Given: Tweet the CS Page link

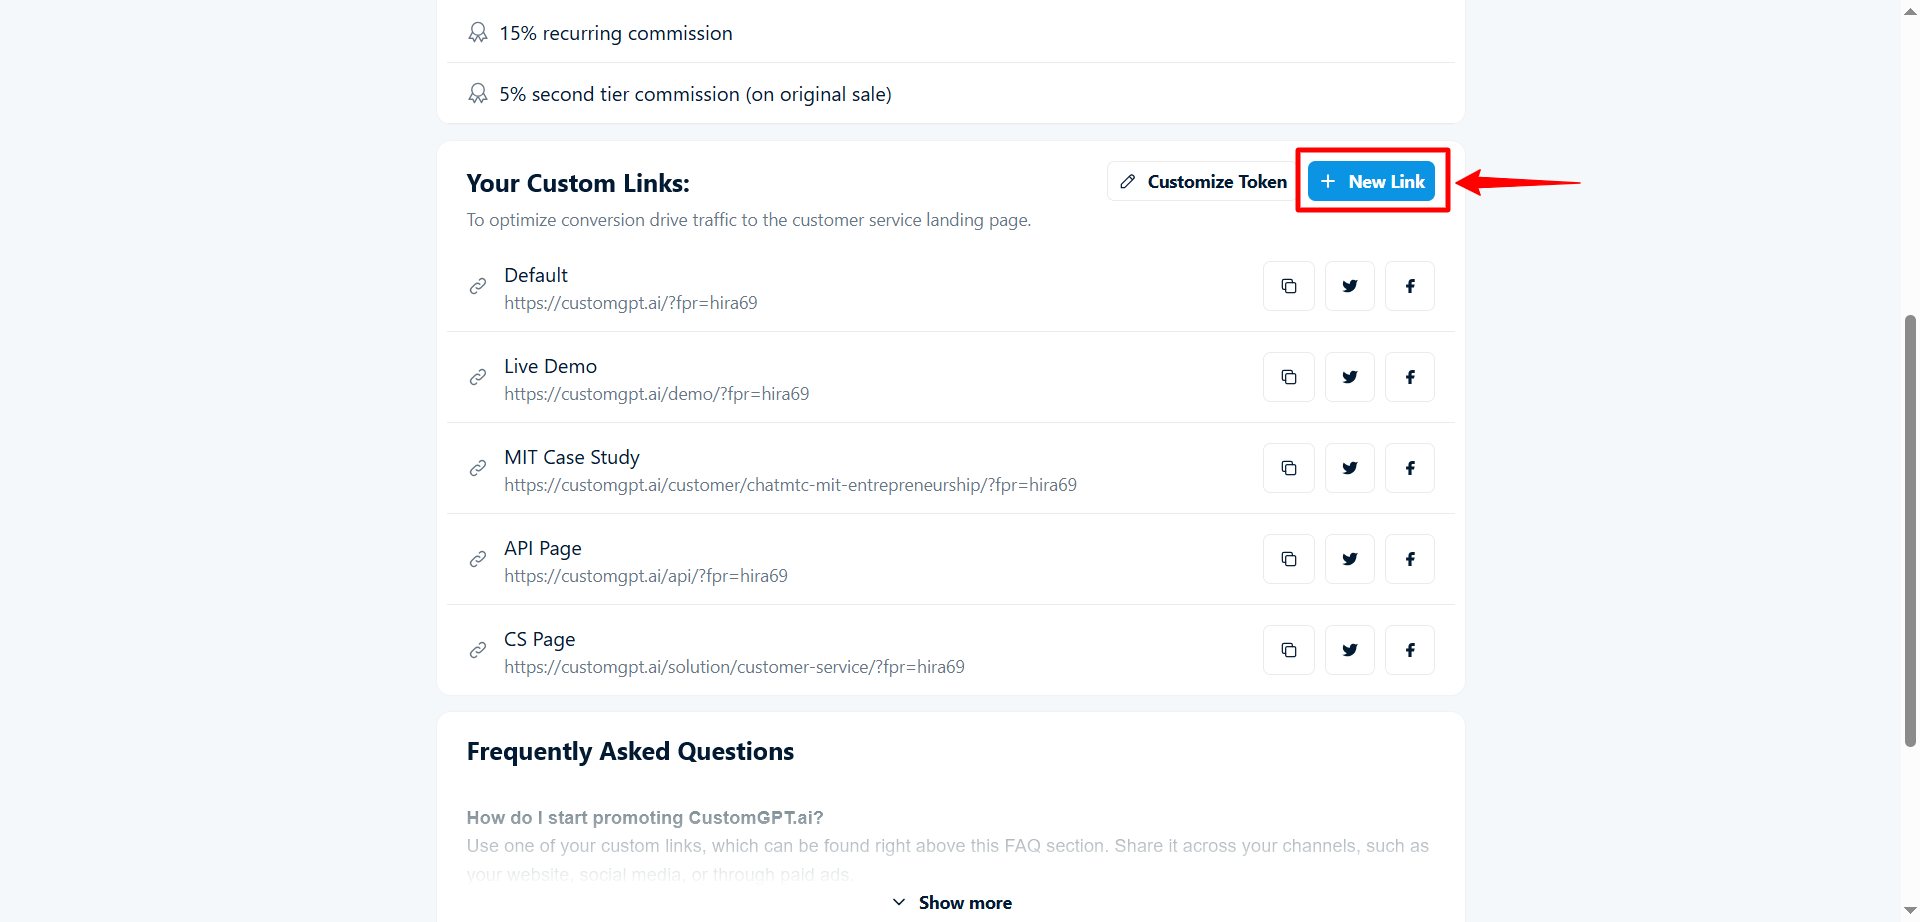Looking at the screenshot, I should [x=1350, y=650].
